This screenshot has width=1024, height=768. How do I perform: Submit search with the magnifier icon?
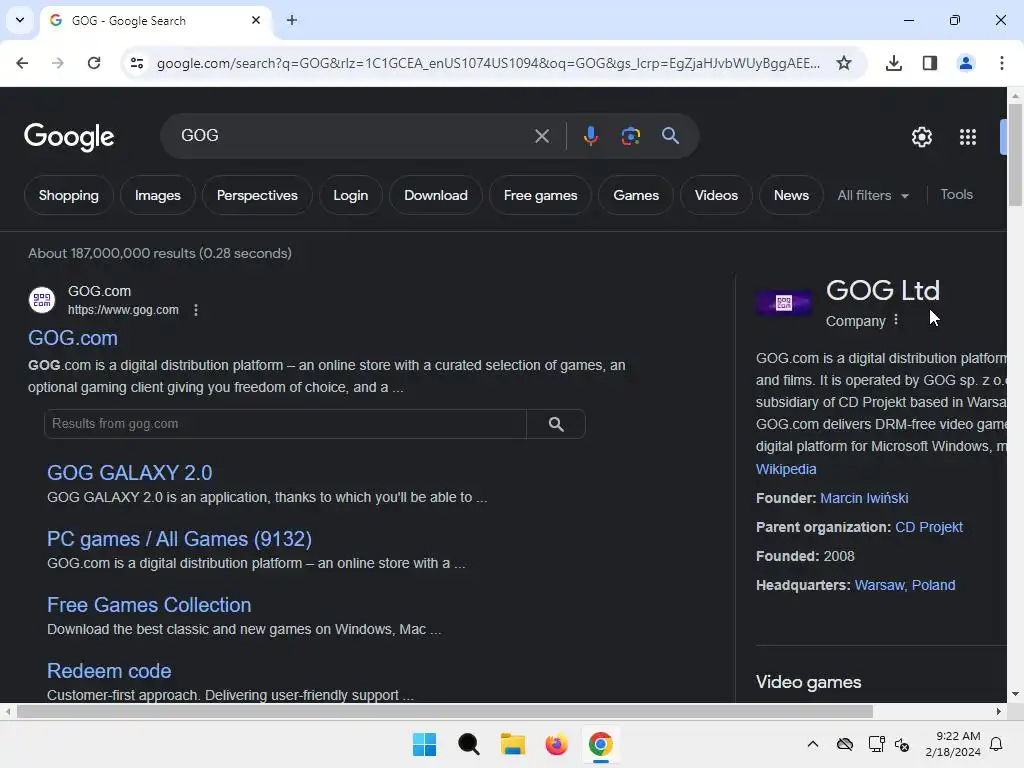670,136
